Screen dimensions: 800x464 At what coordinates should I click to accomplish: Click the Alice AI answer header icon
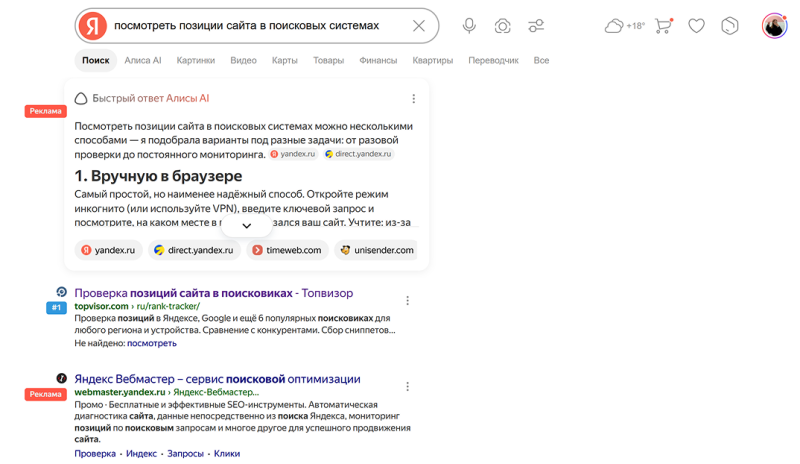pos(81,99)
